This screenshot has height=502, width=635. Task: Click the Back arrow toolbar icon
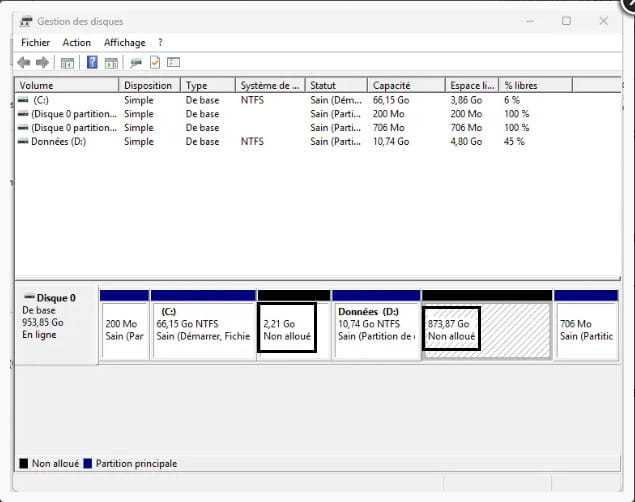24,63
